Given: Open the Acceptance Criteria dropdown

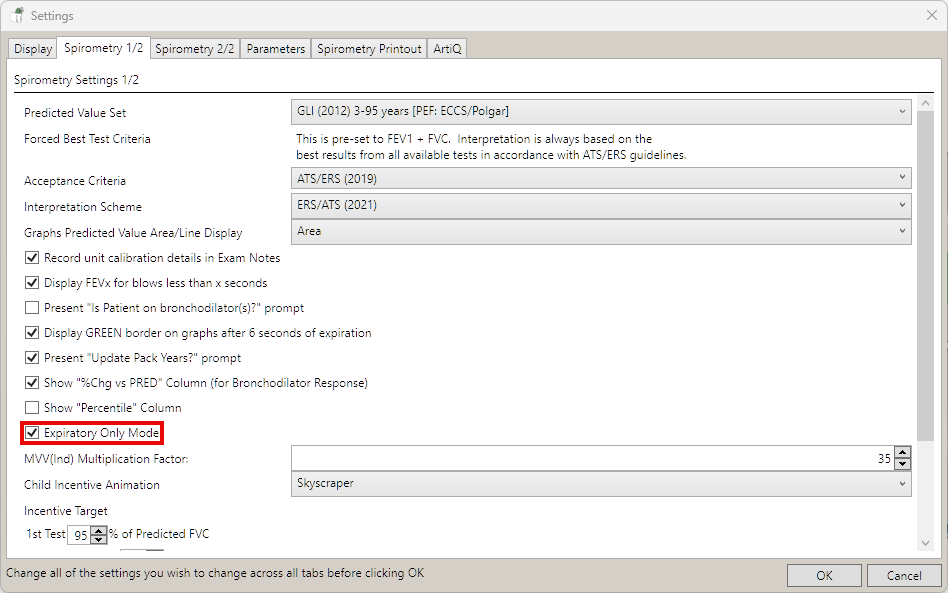Looking at the screenshot, I should pyautogui.click(x=601, y=179).
